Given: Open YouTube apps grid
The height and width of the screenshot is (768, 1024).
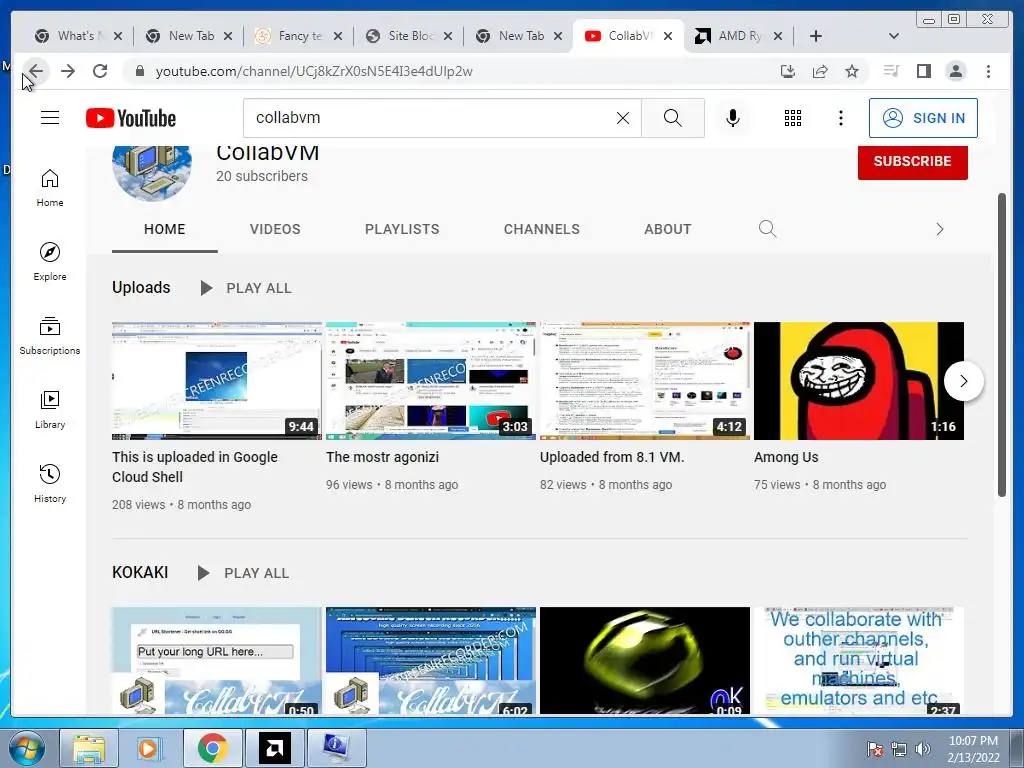Looking at the screenshot, I should (793, 118).
